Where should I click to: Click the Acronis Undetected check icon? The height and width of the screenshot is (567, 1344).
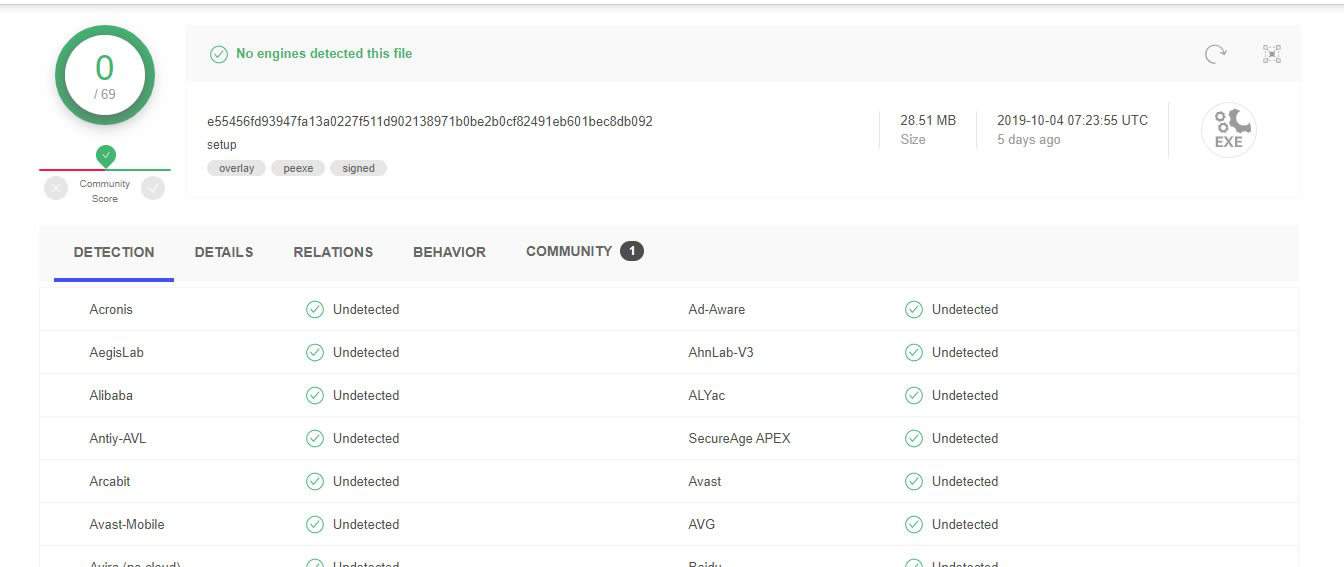click(315, 309)
